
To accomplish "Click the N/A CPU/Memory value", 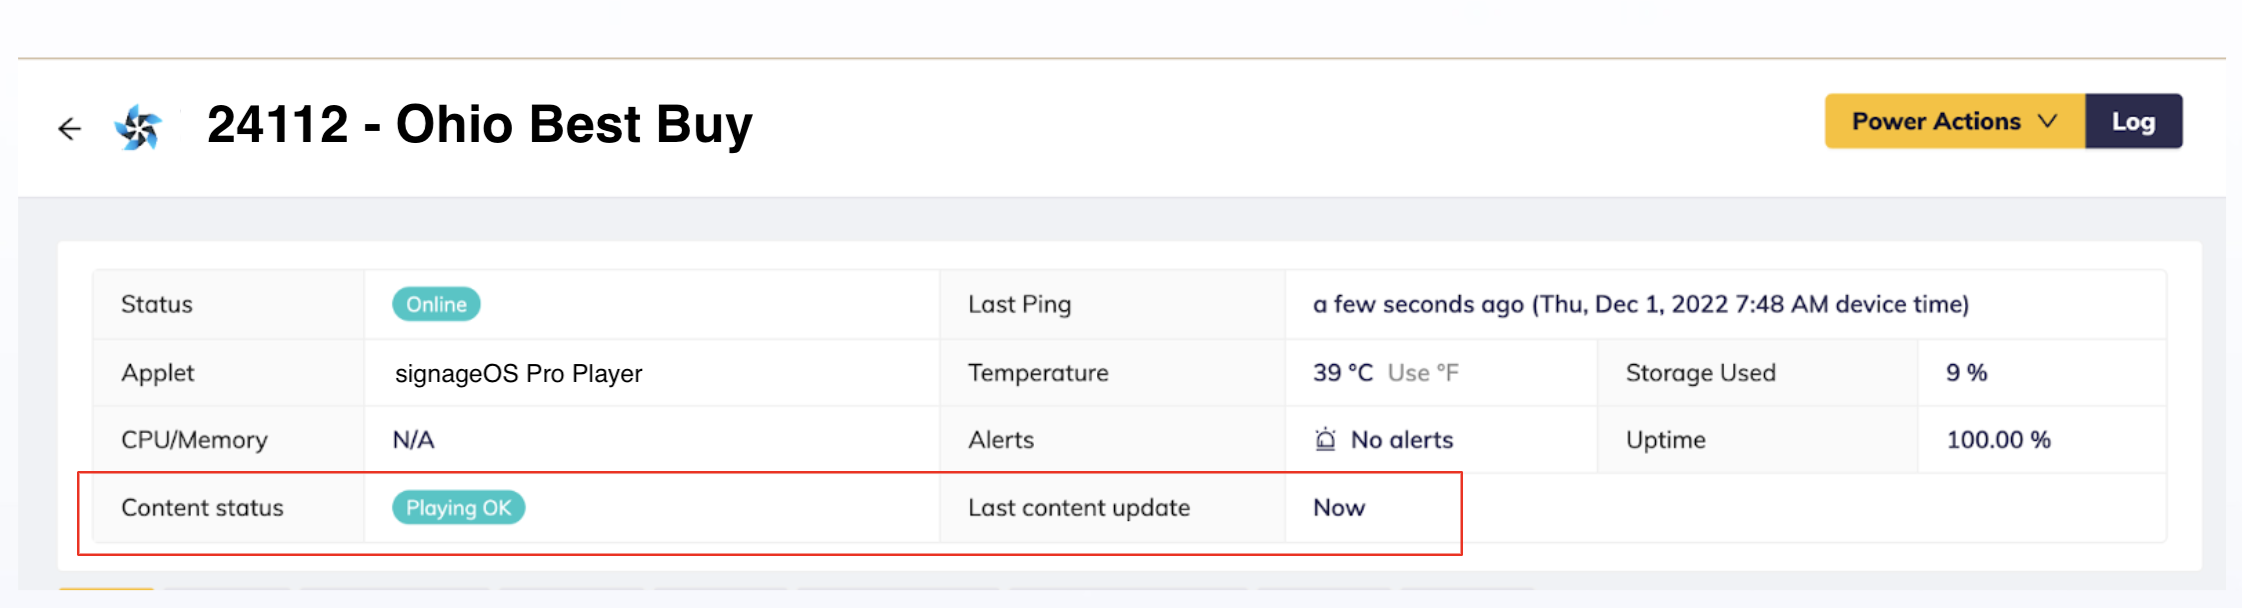I will 413,440.
